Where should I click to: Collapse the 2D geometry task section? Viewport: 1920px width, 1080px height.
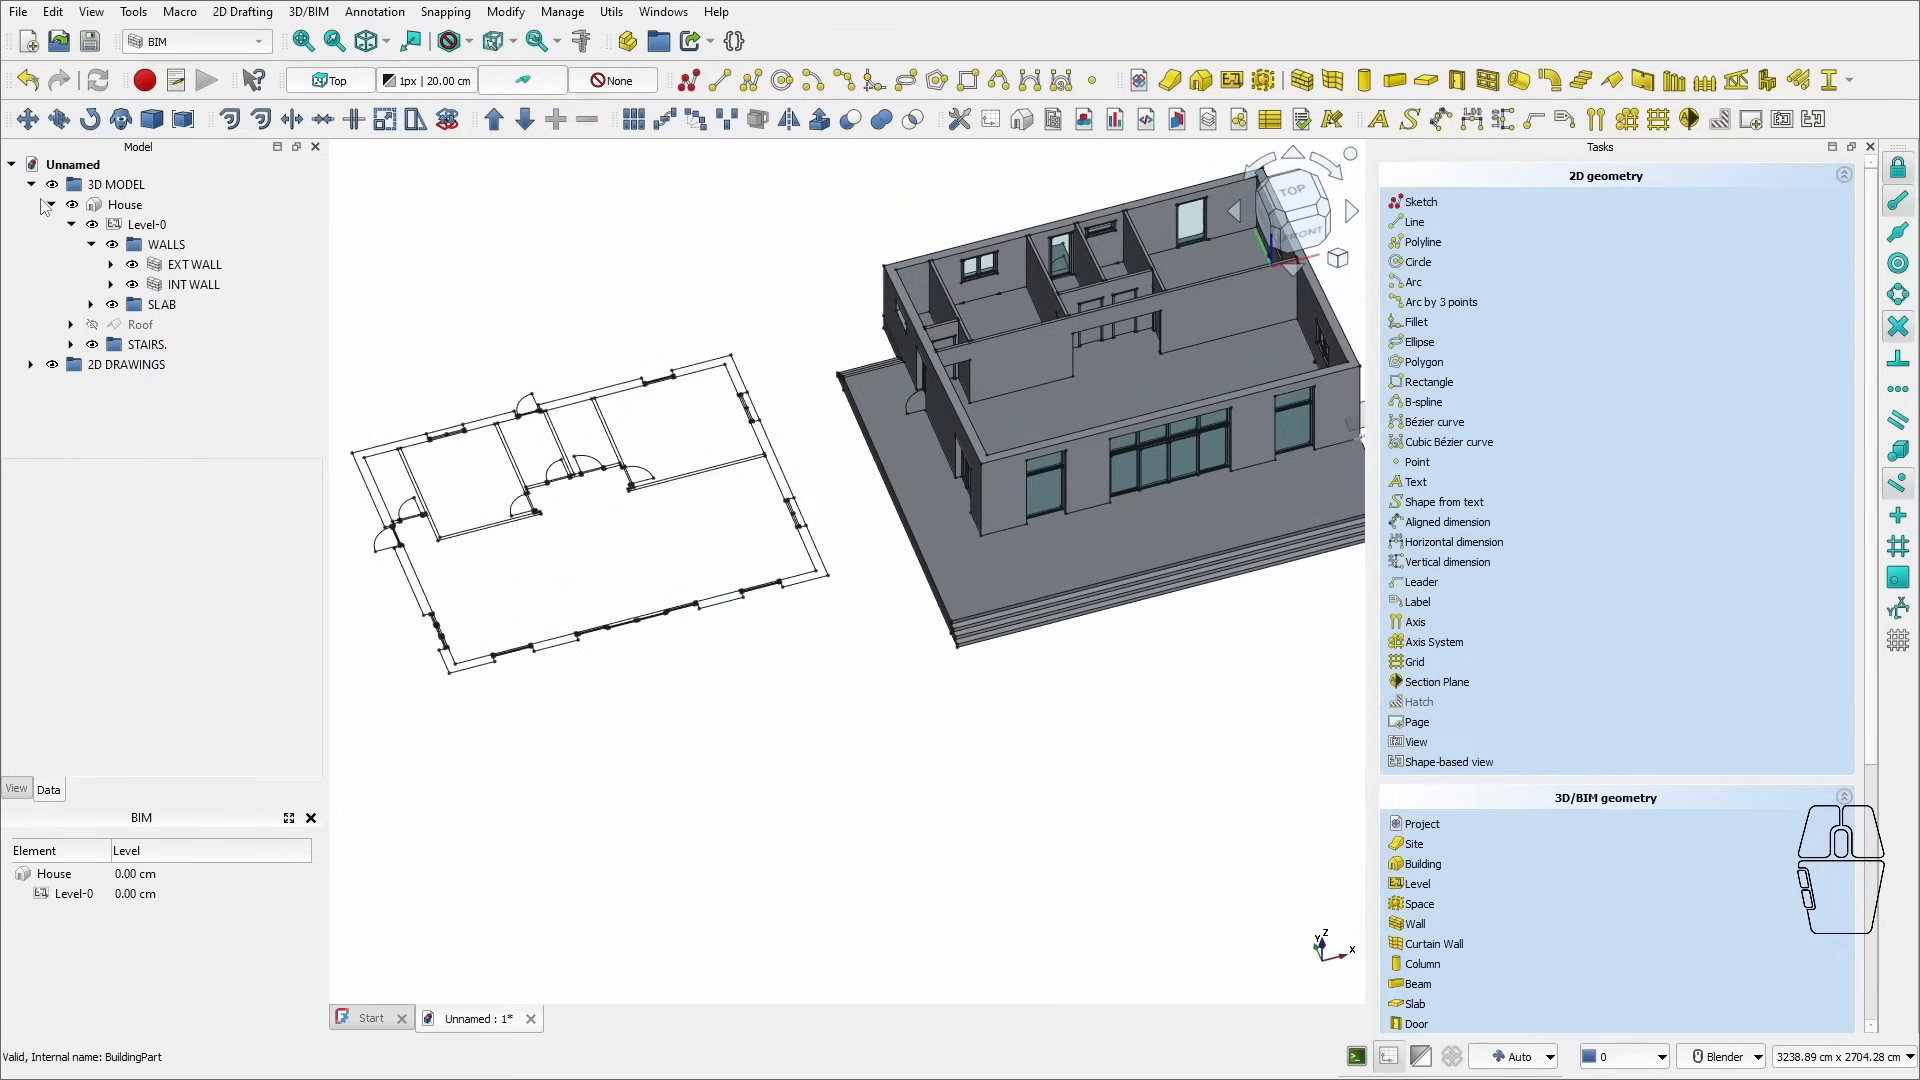point(1844,176)
